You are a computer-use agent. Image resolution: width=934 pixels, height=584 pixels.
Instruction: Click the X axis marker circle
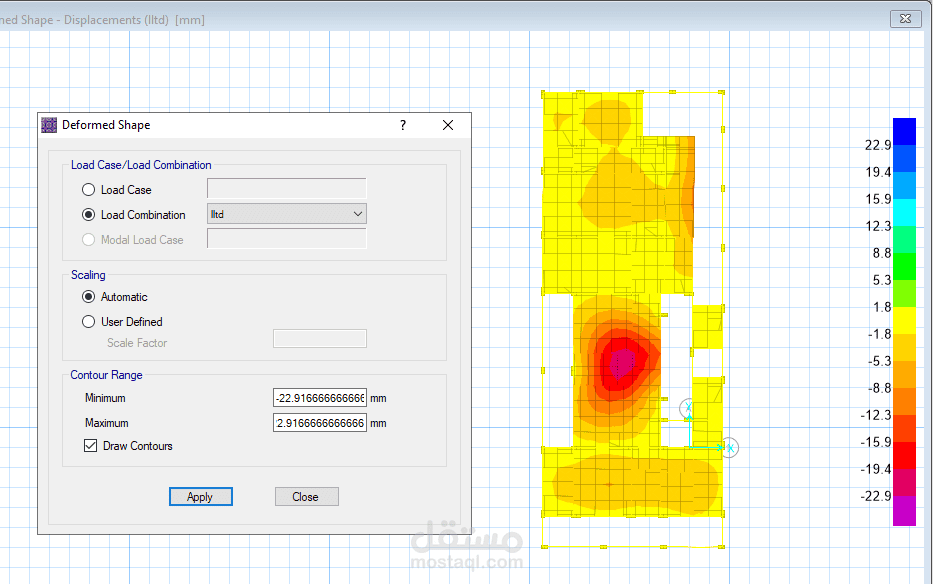pos(730,448)
